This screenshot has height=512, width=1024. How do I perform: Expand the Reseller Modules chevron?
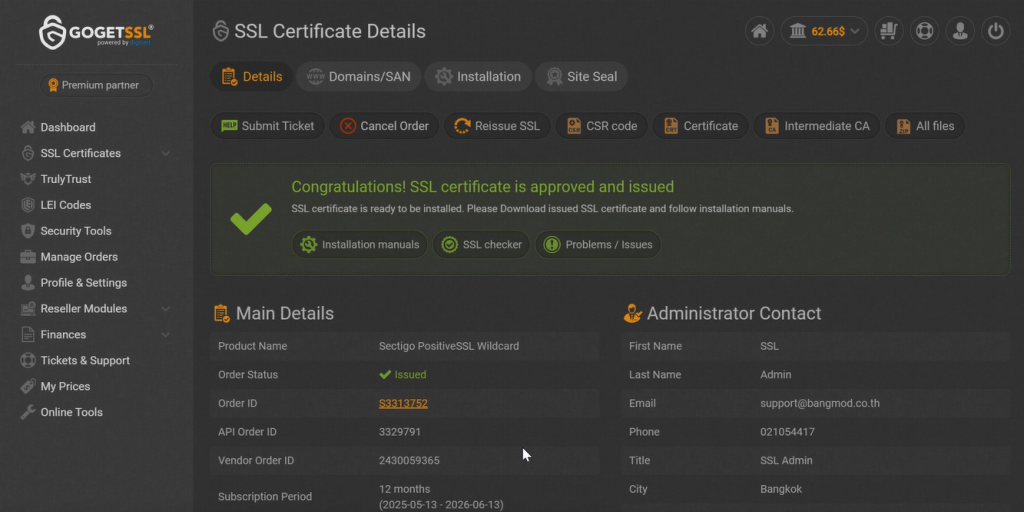coord(166,309)
